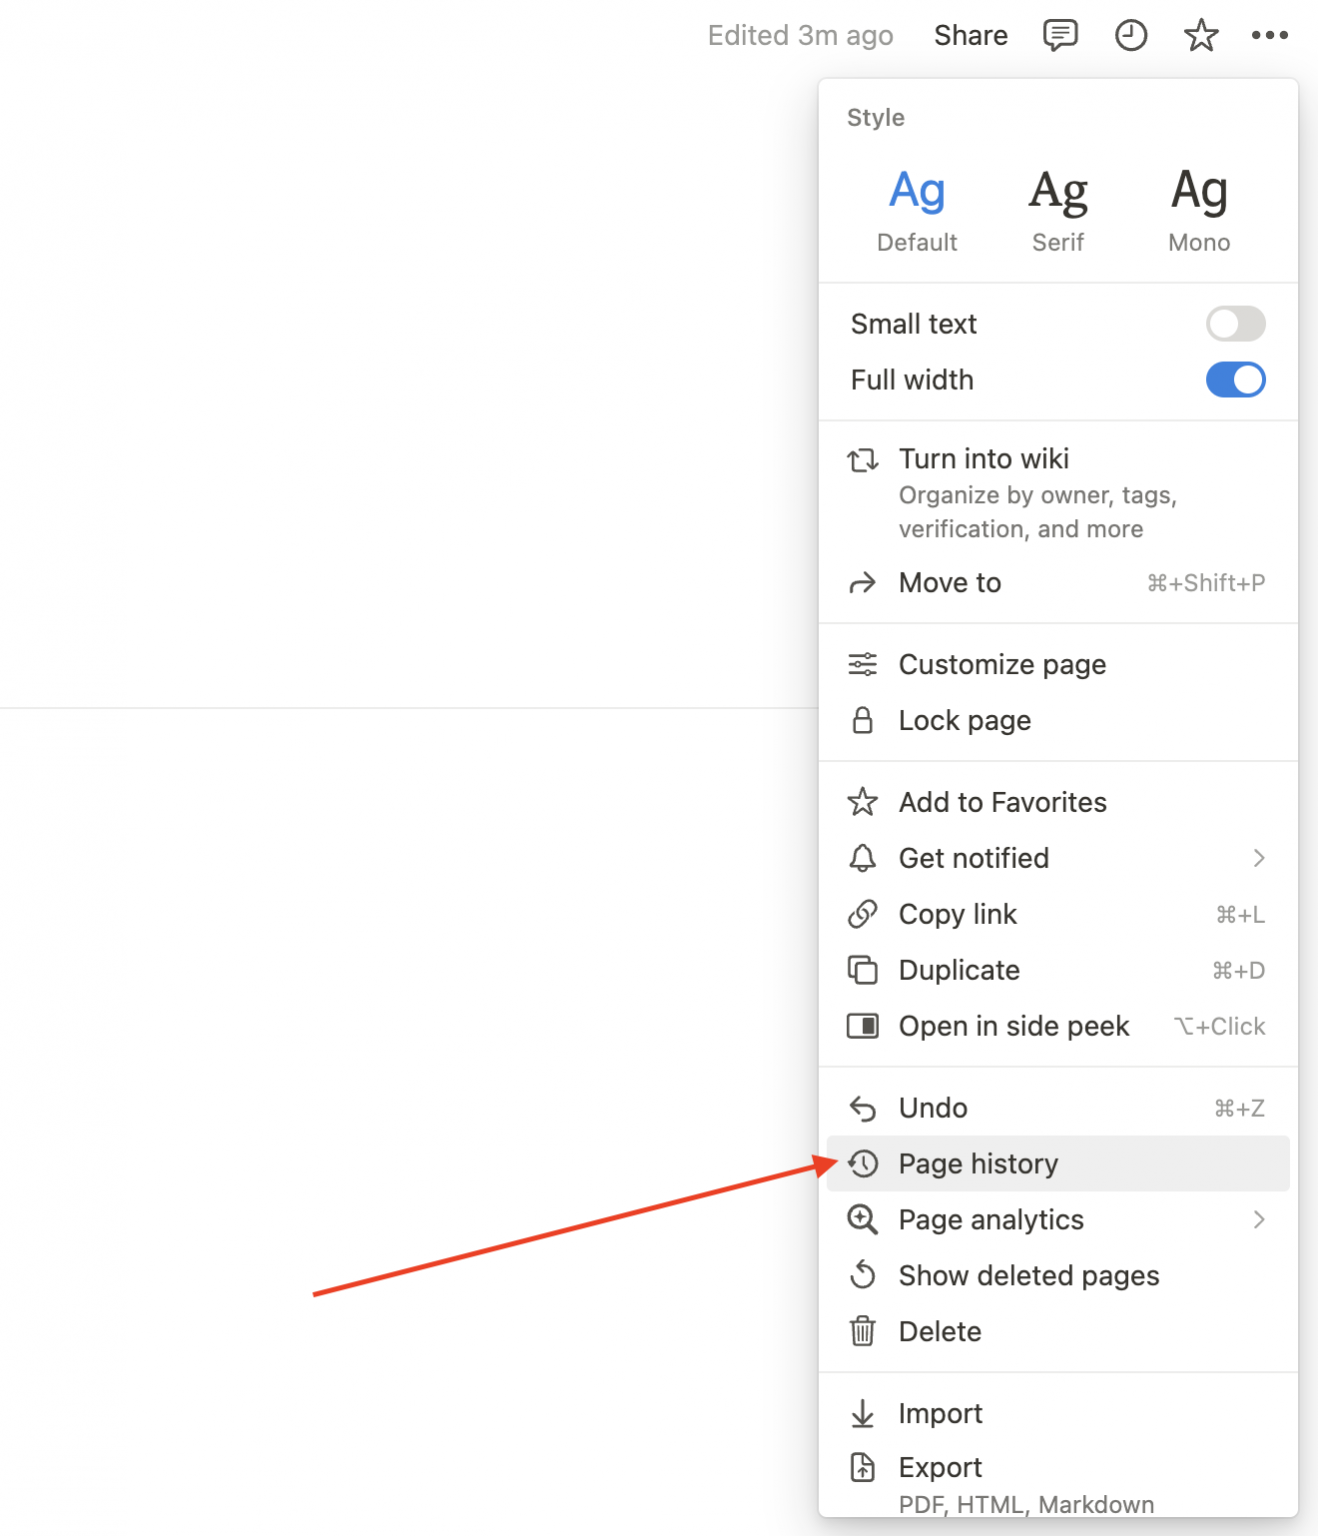Select Duplicate menu entry
This screenshot has width=1318, height=1536.
(1058, 970)
